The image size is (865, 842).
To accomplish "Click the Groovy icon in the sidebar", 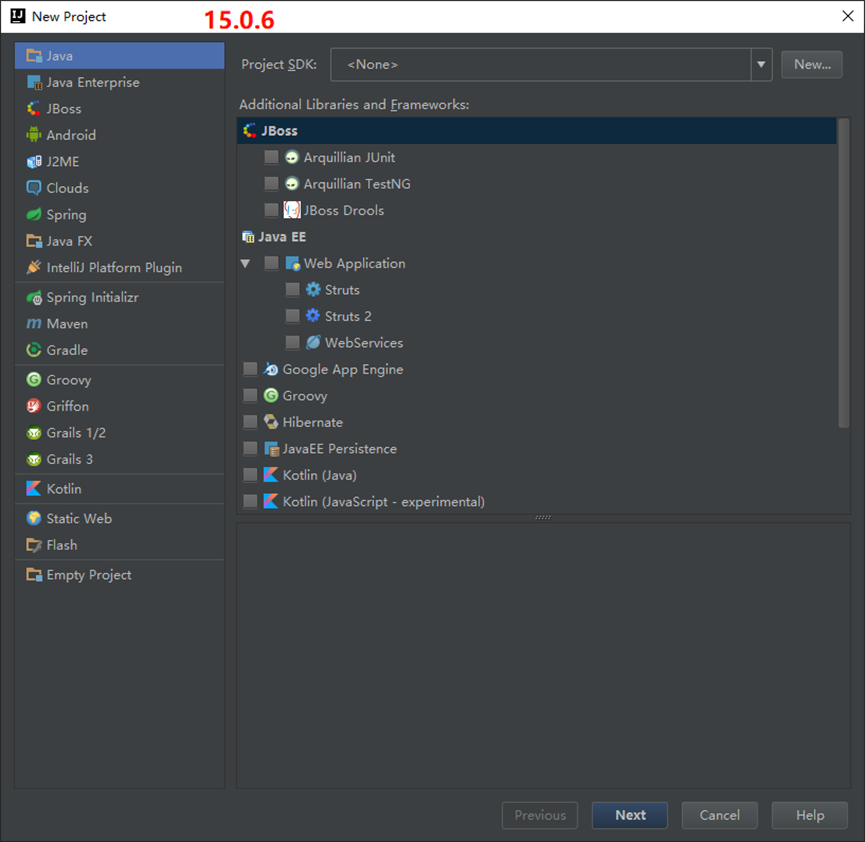I will [34, 380].
